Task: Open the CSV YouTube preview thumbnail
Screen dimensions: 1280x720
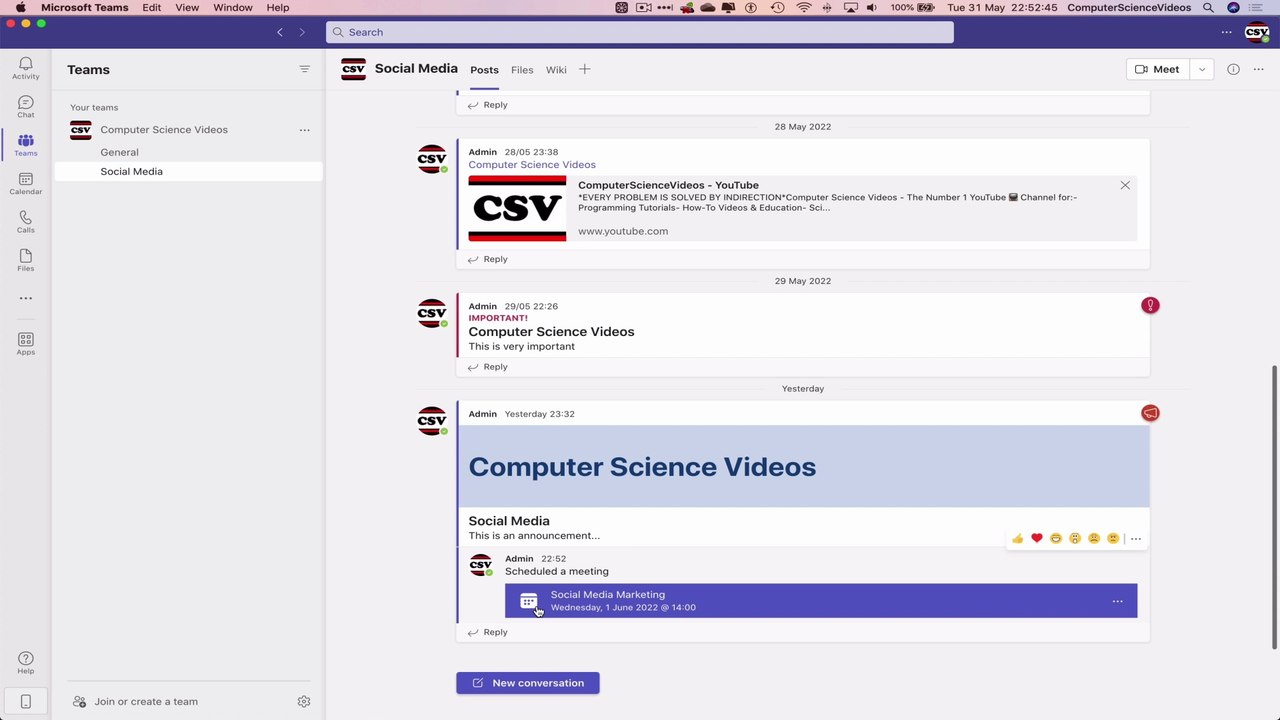Action: tap(517, 209)
